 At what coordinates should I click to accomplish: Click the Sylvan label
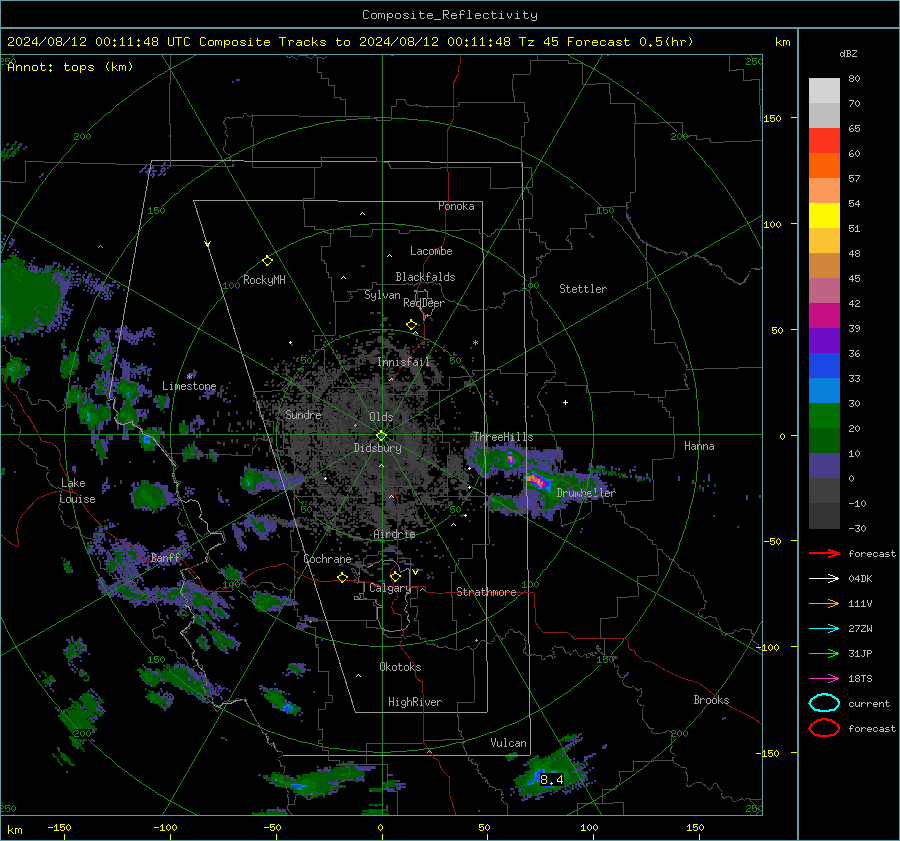pyautogui.click(x=382, y=295)
